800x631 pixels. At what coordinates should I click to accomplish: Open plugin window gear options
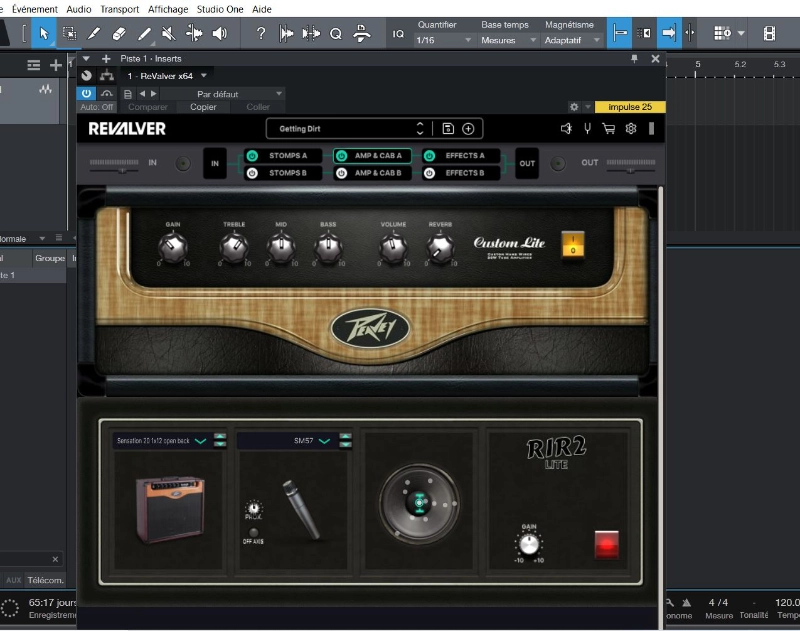point(574,107)
